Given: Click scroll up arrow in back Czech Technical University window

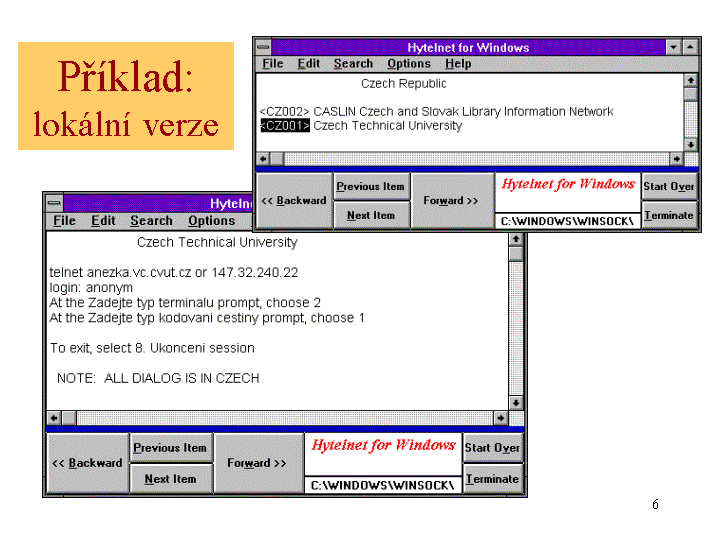Looking at the screenshot, I should pos(516,239).
